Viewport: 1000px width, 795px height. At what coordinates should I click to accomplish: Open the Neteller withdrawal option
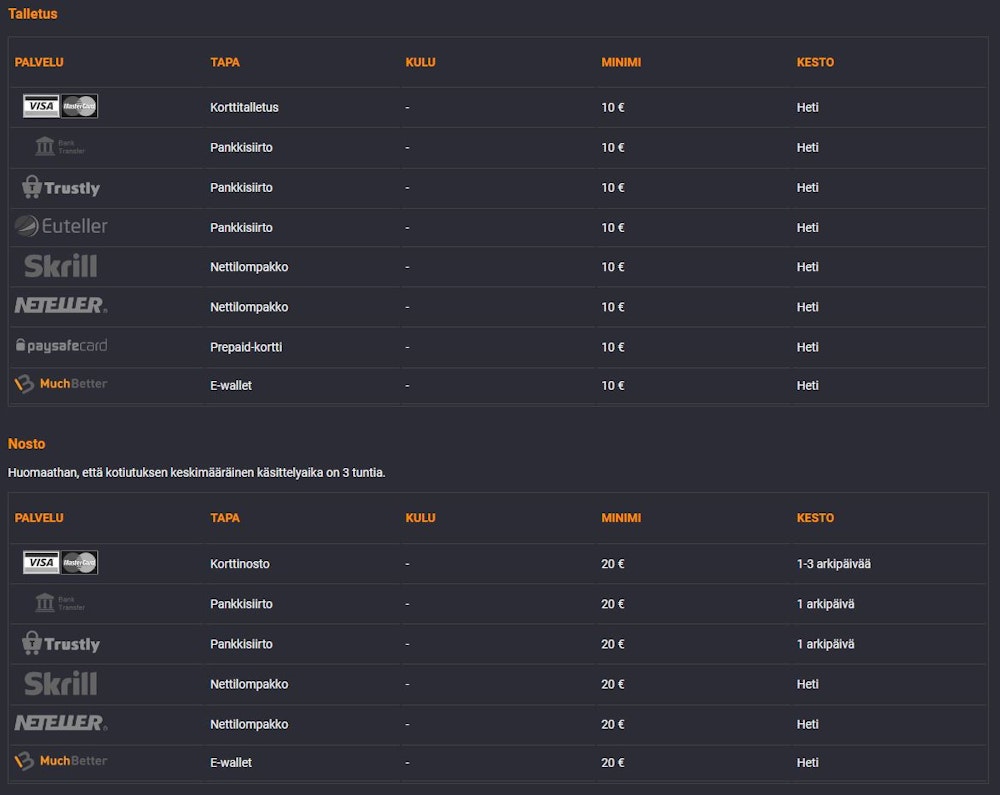click(60, 723)
